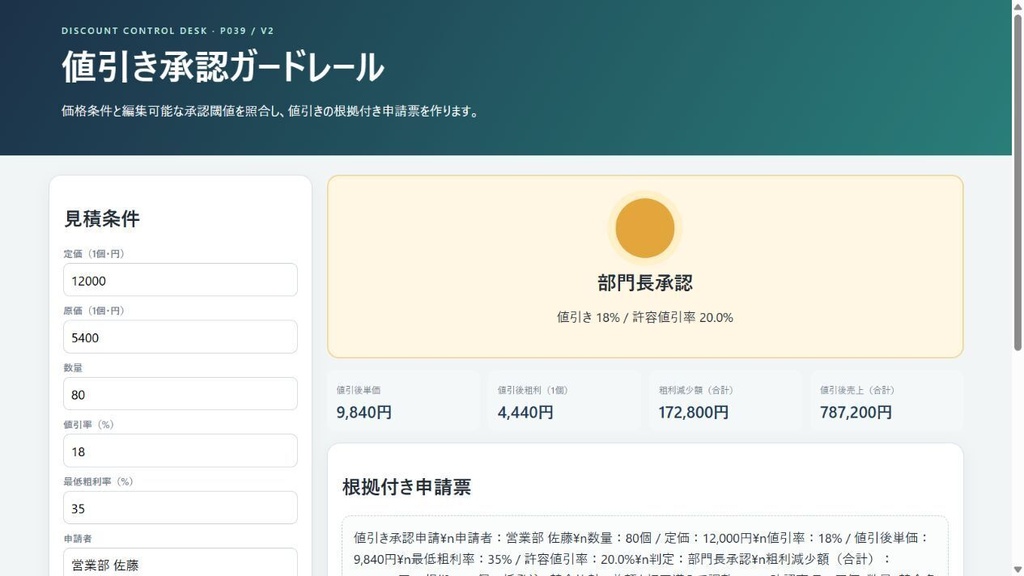Click the subtitle text below the title
Screen dimensions: 1024x576
click(x=272, y=112)
